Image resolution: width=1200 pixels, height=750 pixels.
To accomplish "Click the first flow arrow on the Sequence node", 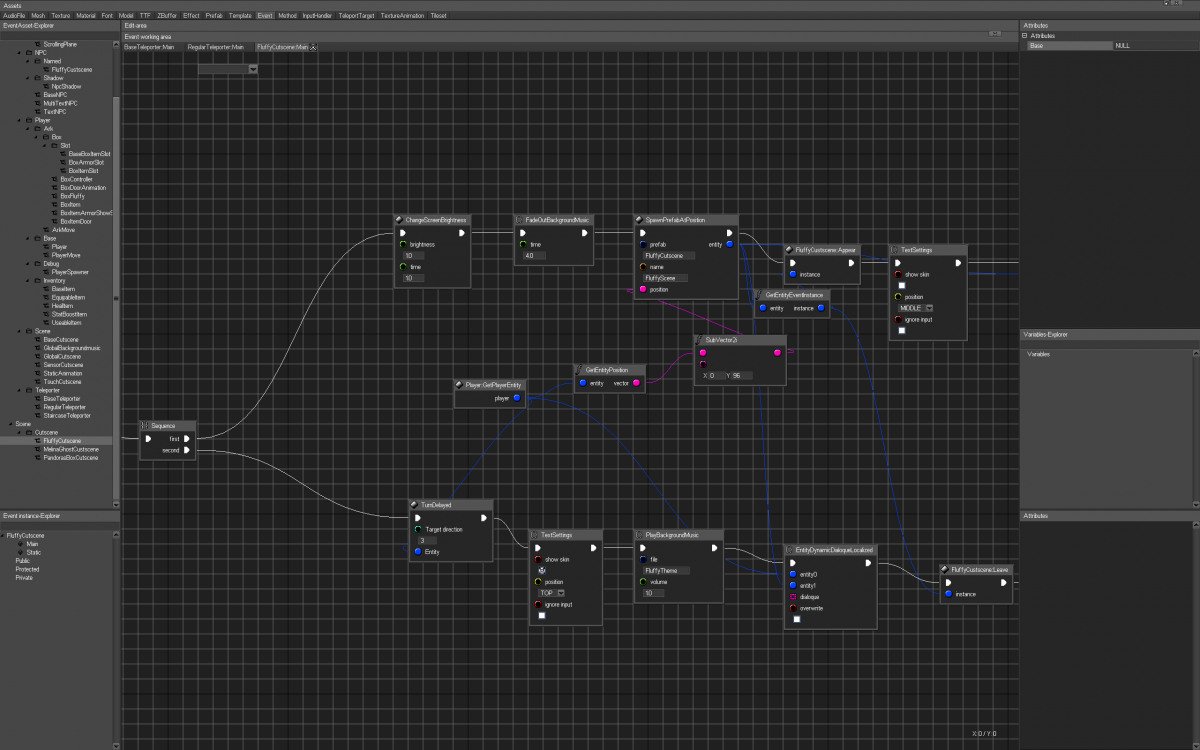I will point(186,437).
